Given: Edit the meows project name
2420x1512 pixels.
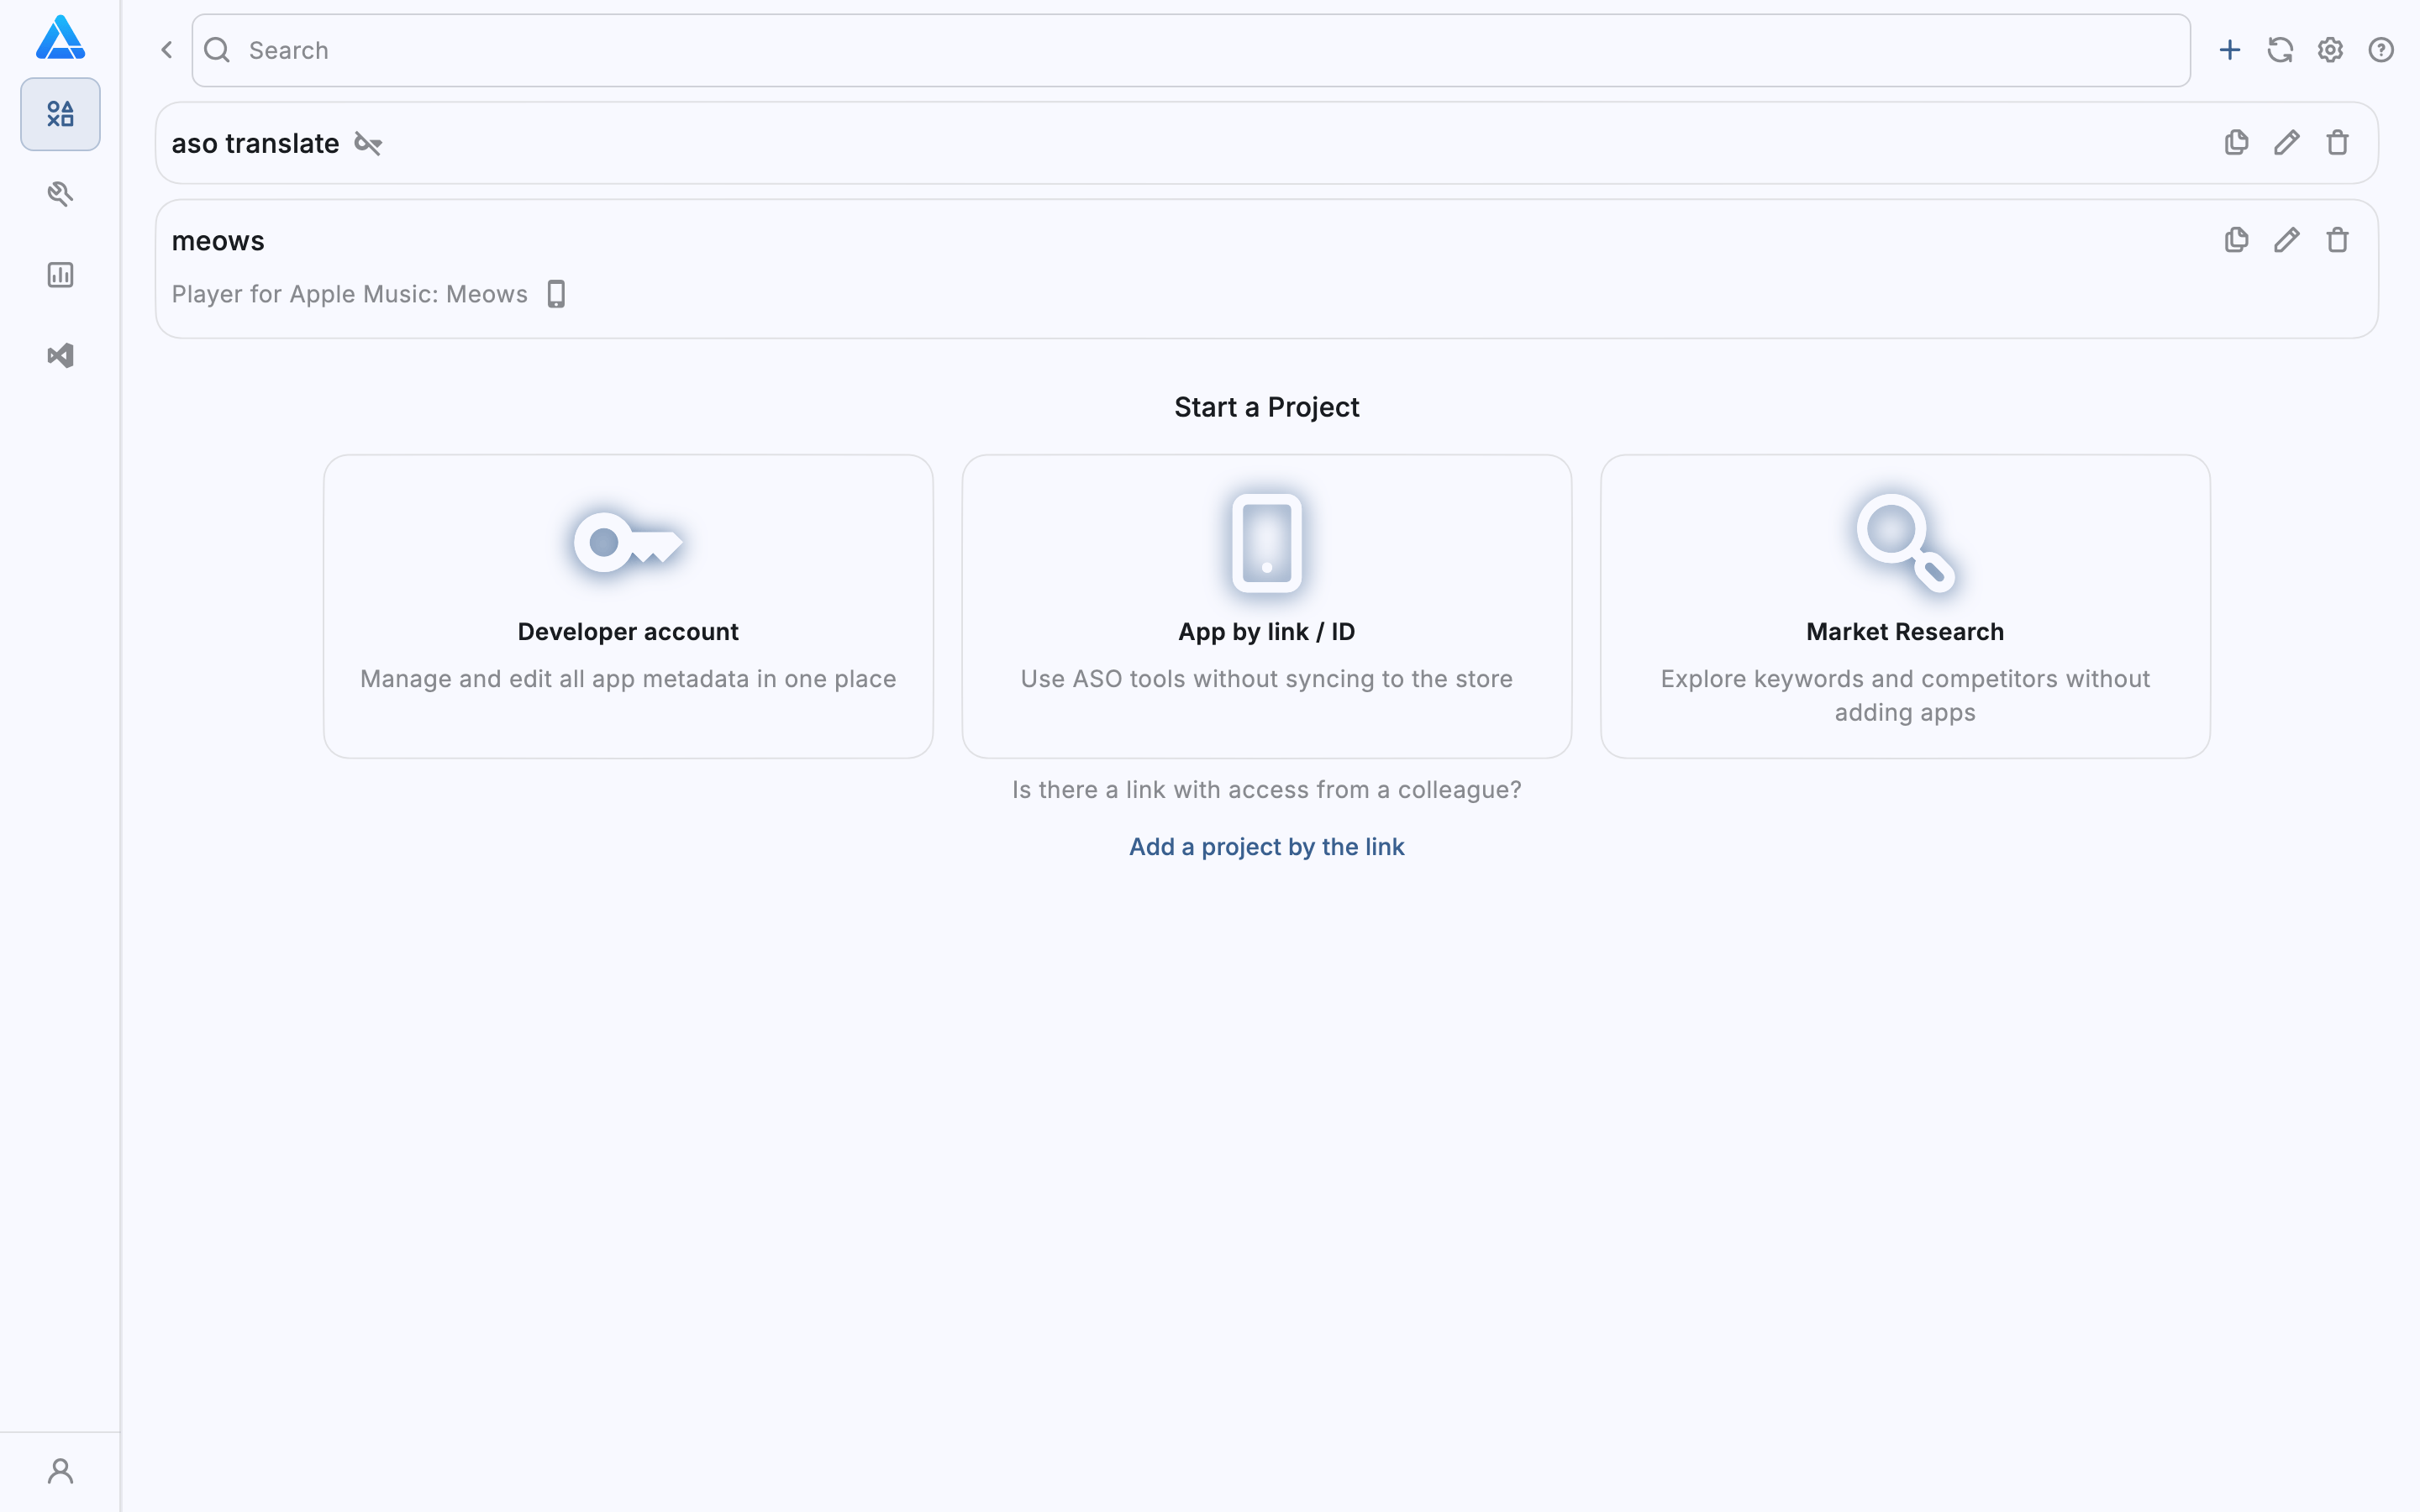Looking at the screenshot, I should click(x=2286, y=240).
